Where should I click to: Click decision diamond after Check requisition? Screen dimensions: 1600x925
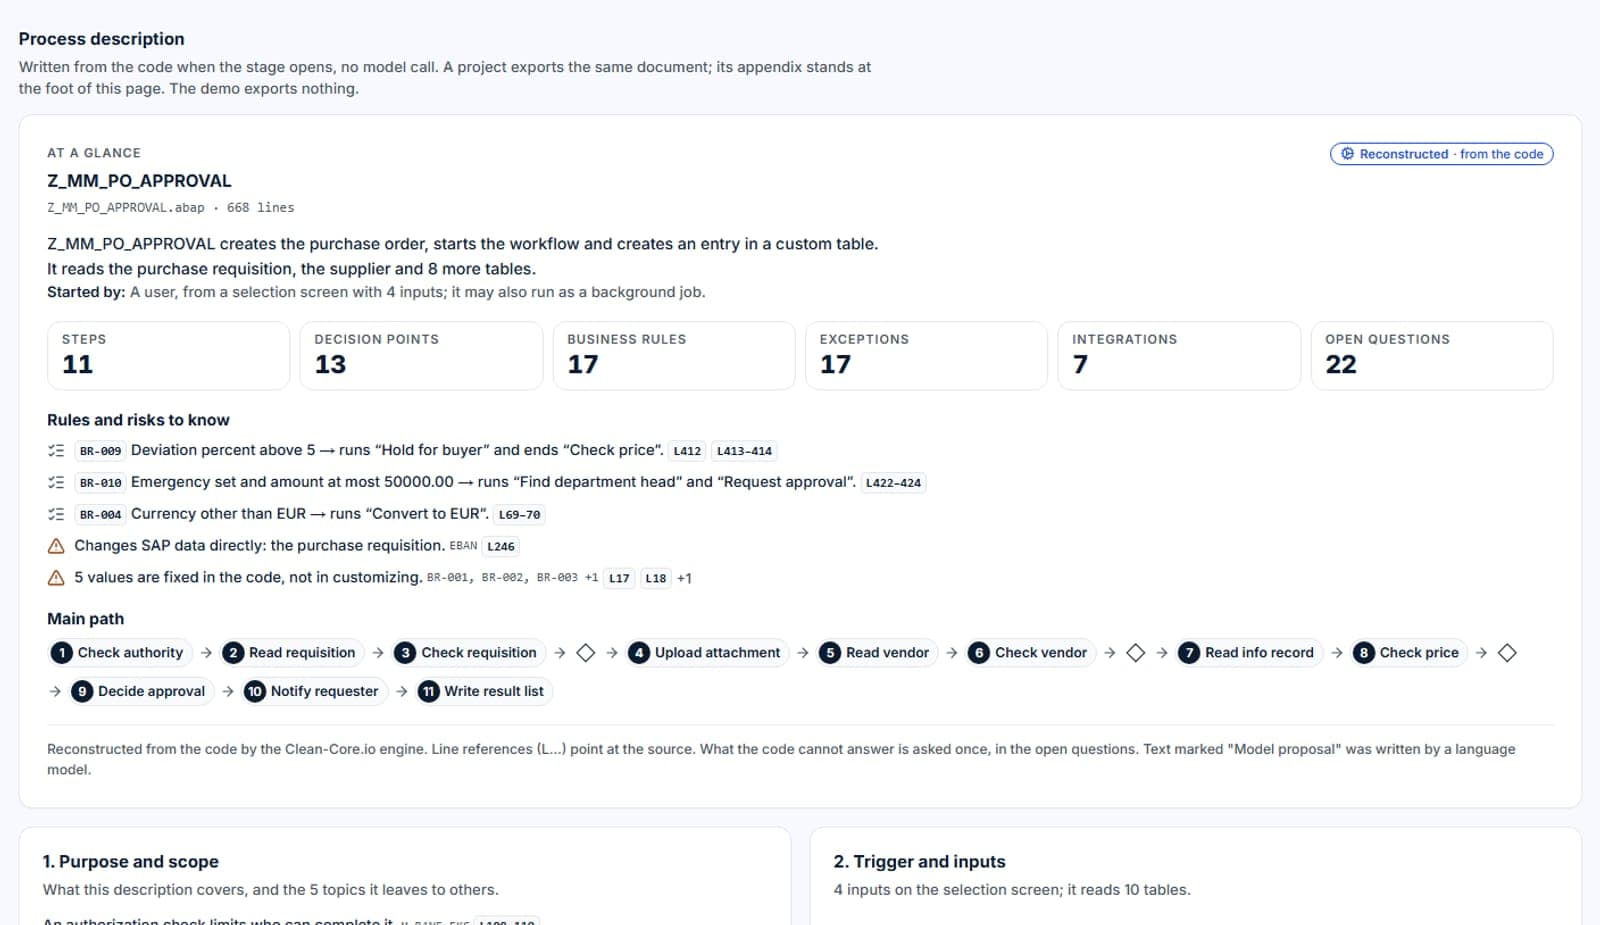586,653
